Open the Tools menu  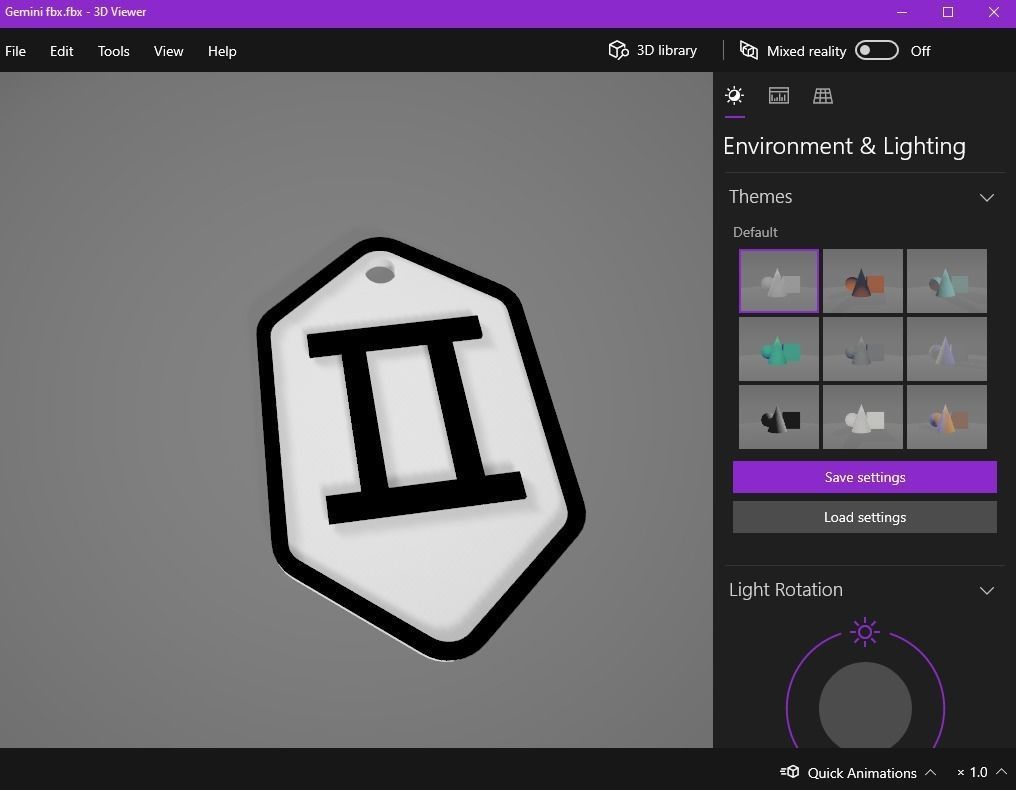pos(113,51)
